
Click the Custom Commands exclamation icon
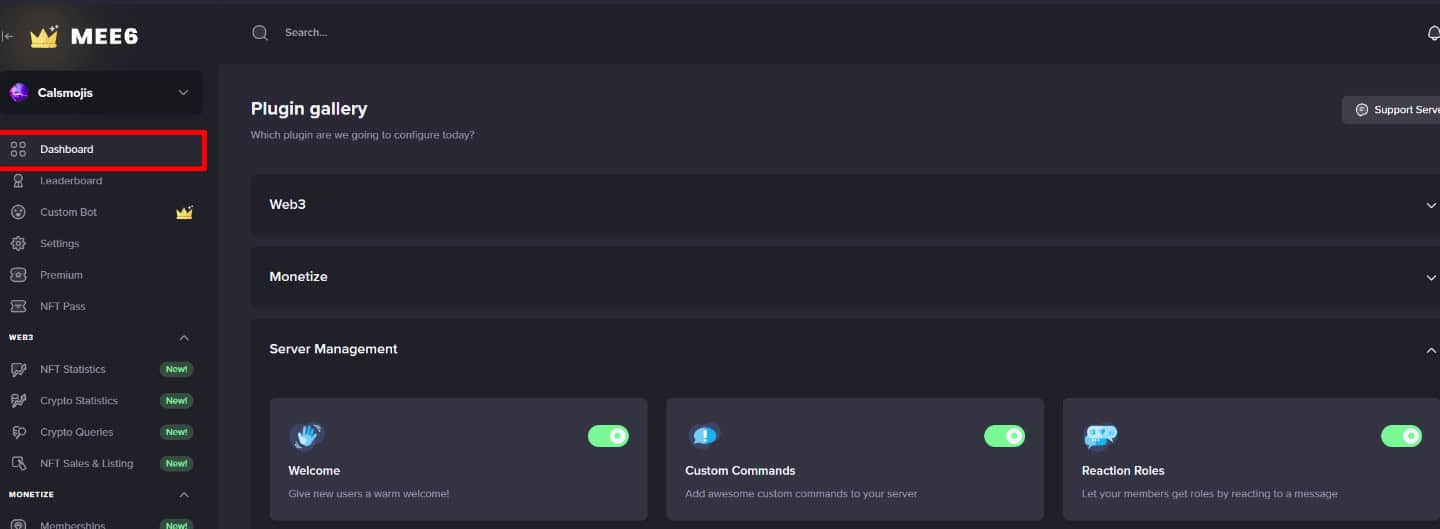(704, 436)
